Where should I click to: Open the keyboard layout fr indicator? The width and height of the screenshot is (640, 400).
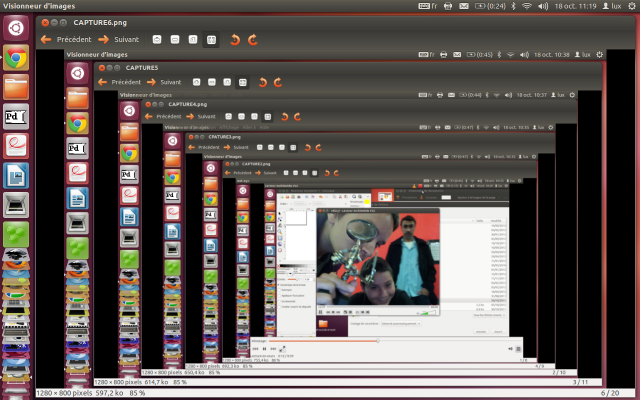(x=428, y=6)
